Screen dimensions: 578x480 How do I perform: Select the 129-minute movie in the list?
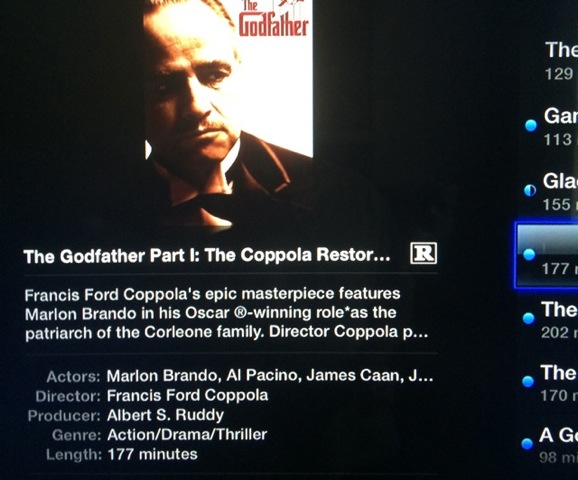[560, 61]
